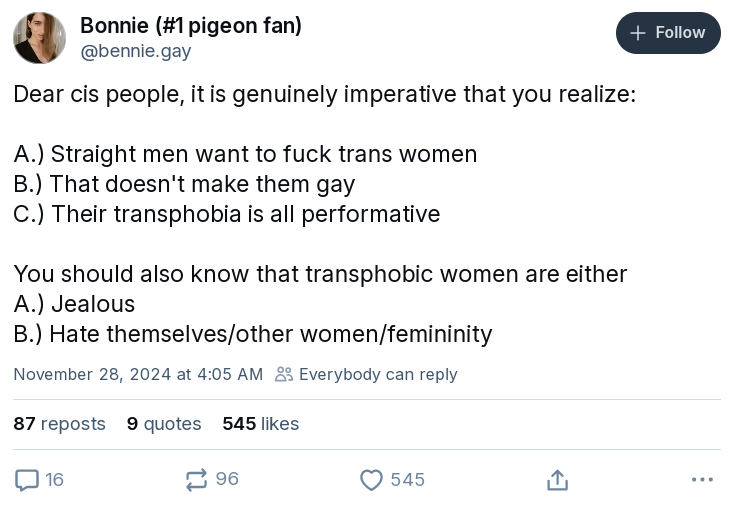Click the Everybody can reply label

(x=378, y=374)
